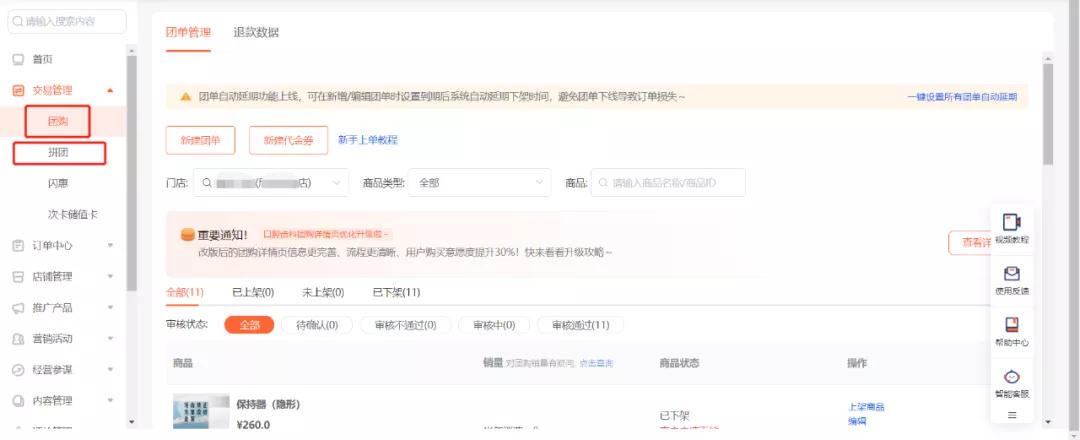1080x440 pixels.
Task: Switch to the 未上架(0) tab
Action: (323, 293)
